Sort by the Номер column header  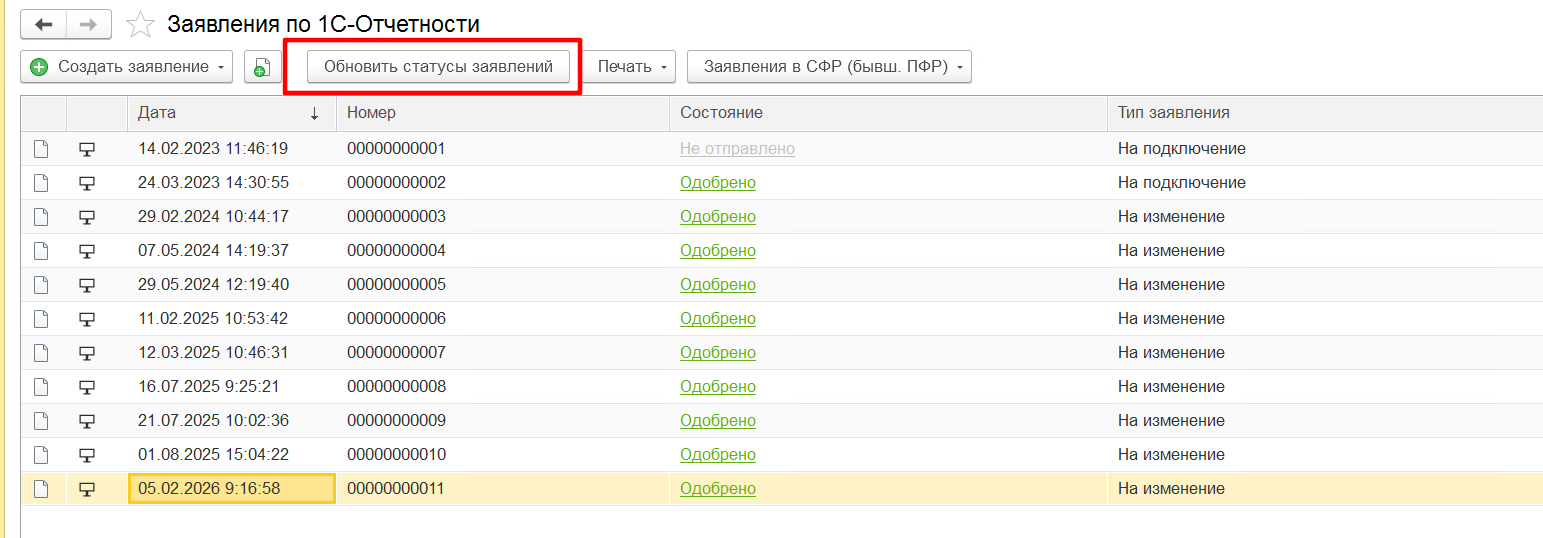(503, 113)
